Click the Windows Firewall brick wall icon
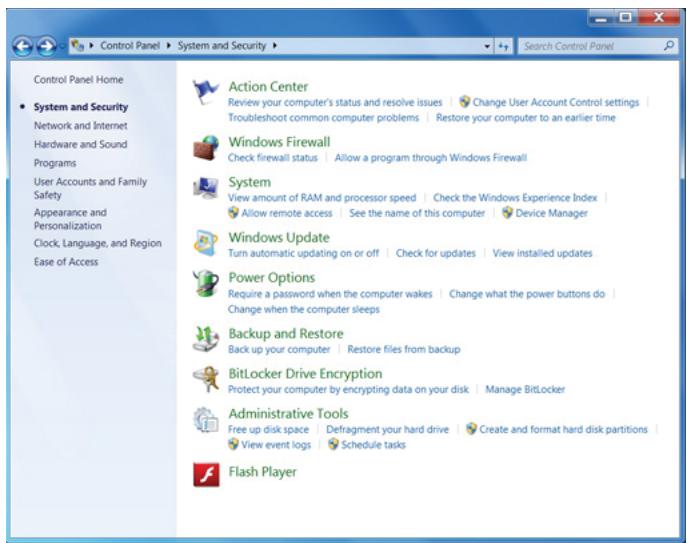 pyautogui.click(x=206, y=148)
